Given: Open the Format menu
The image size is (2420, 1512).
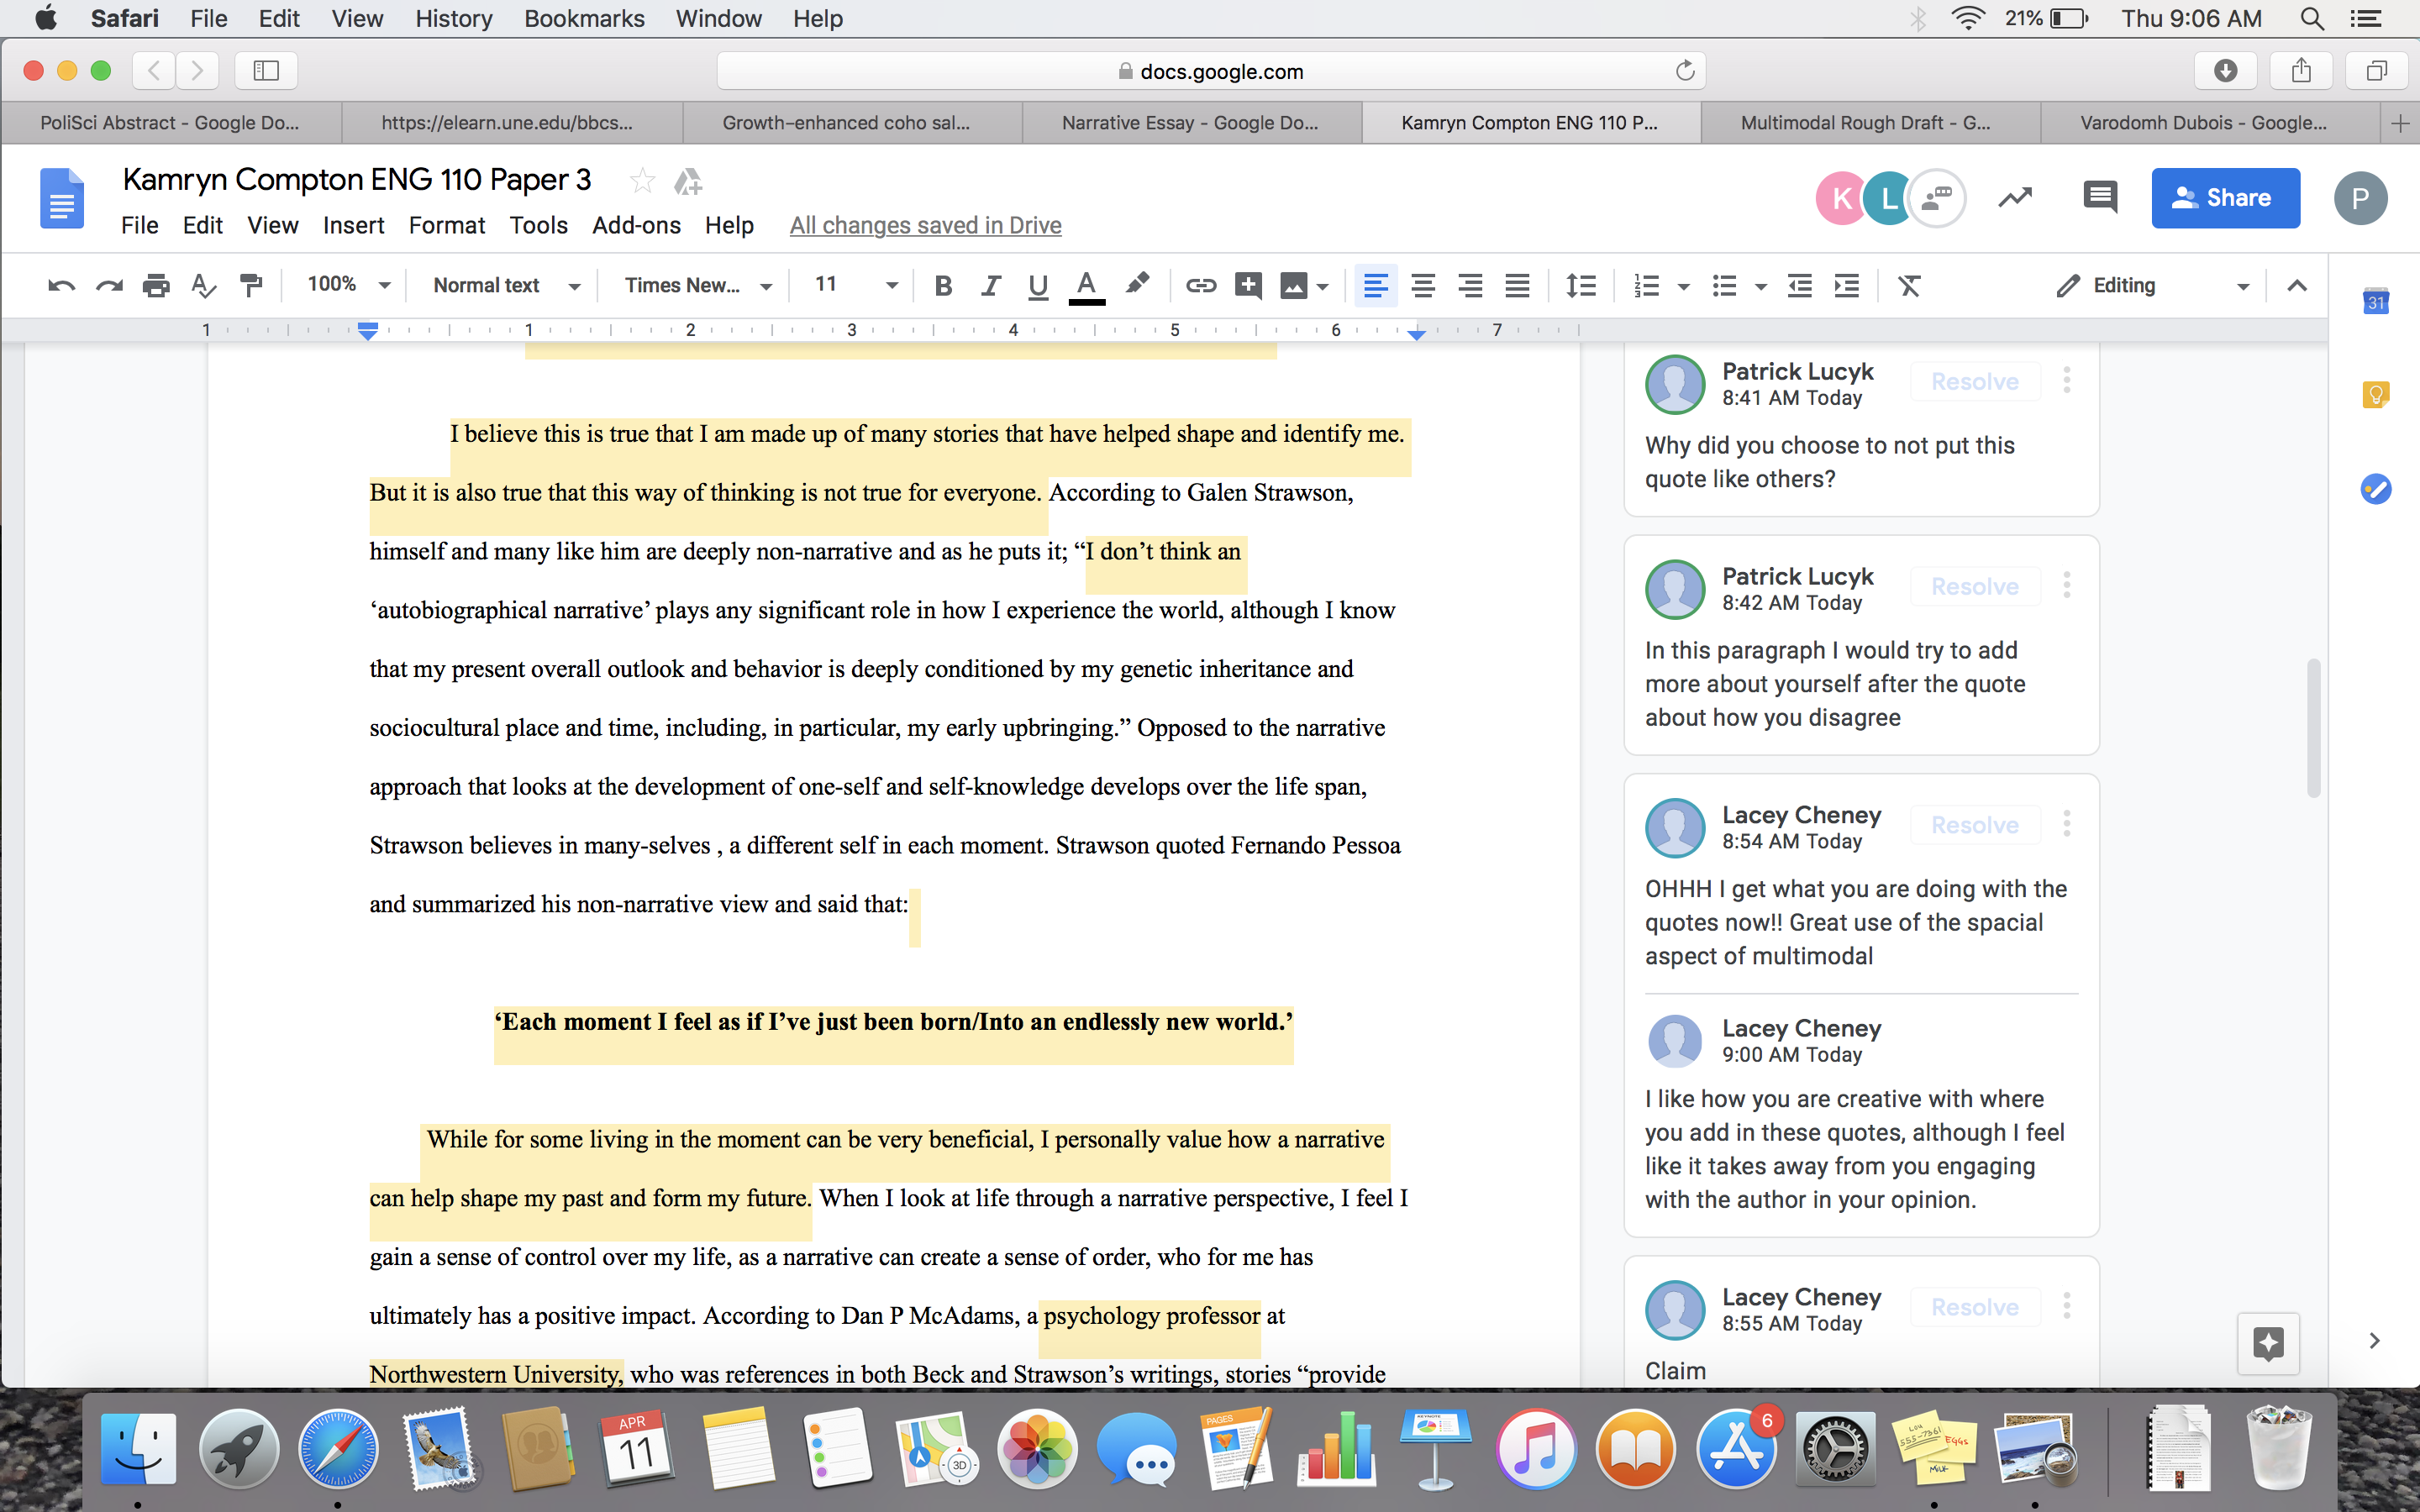Looking at the screenshot, I should coord(446,226).
